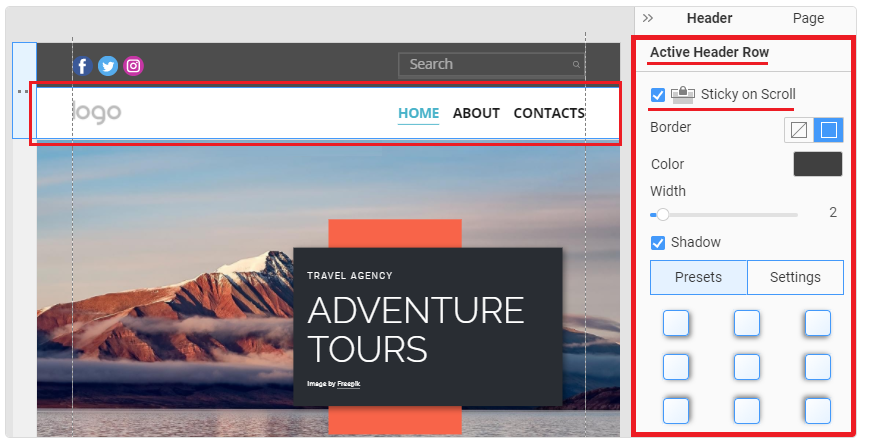Open the Facebook social icon
This screenshot has width=869, height=448.
point(83,67)
